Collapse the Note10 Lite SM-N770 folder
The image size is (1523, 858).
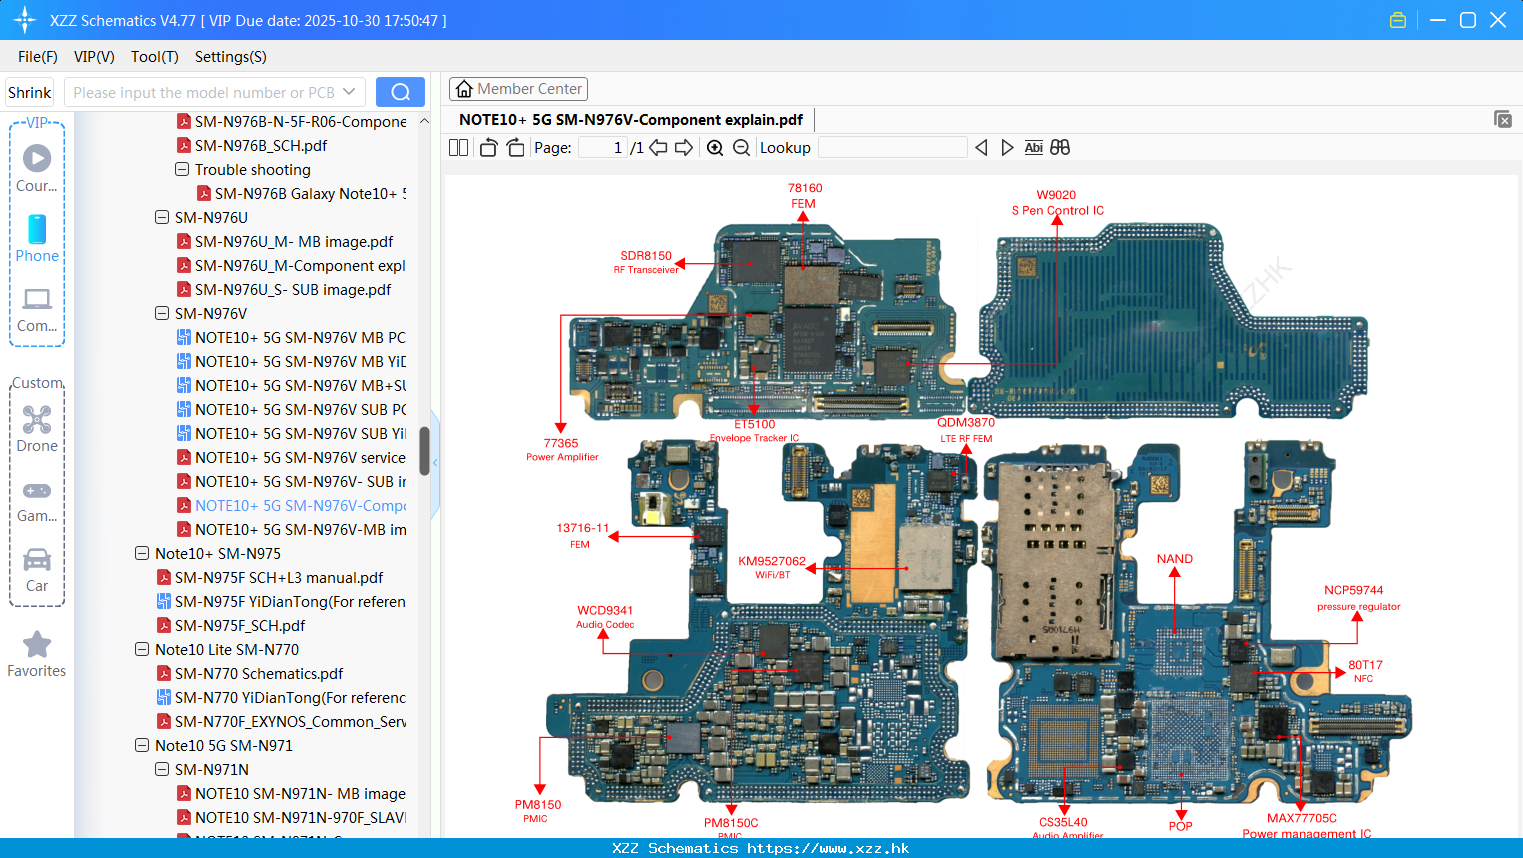142,649
